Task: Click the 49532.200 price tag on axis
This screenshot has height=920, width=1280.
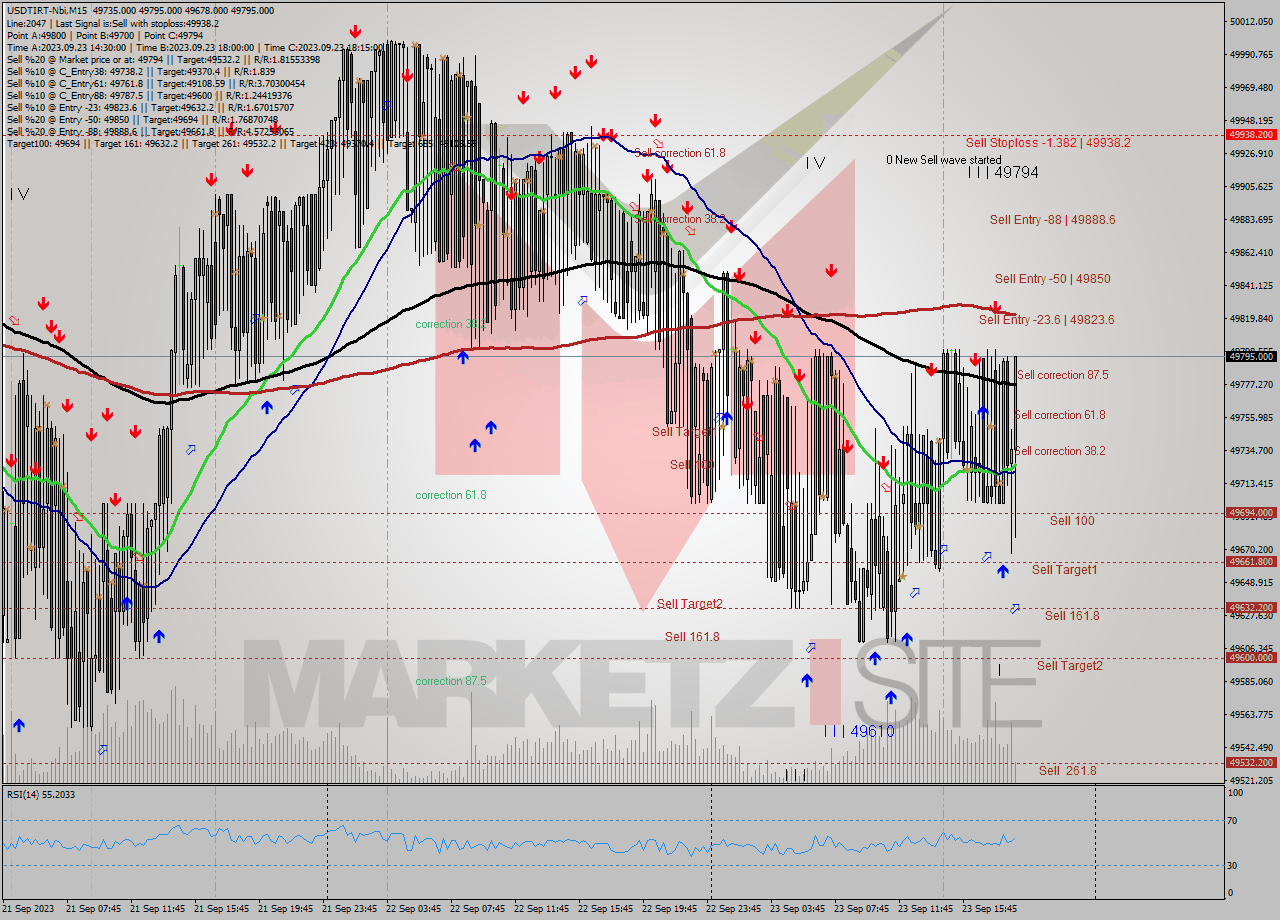Action: click(1250, 762)
